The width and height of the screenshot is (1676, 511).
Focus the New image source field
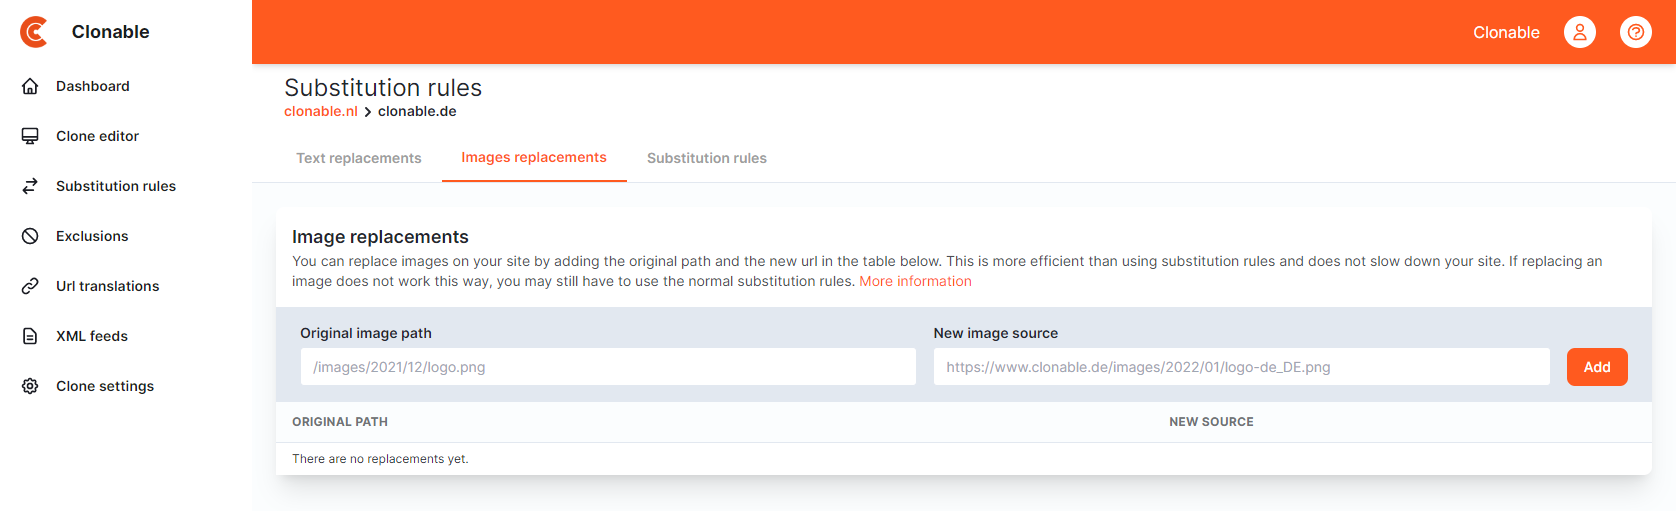coord(1241,367)
